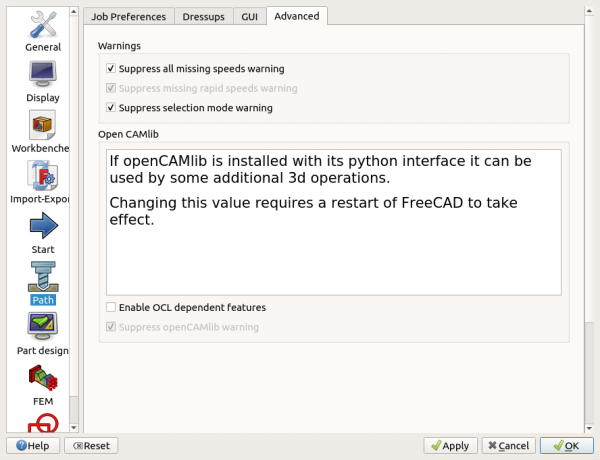Click the "Open CAMlib" group label

128,134
